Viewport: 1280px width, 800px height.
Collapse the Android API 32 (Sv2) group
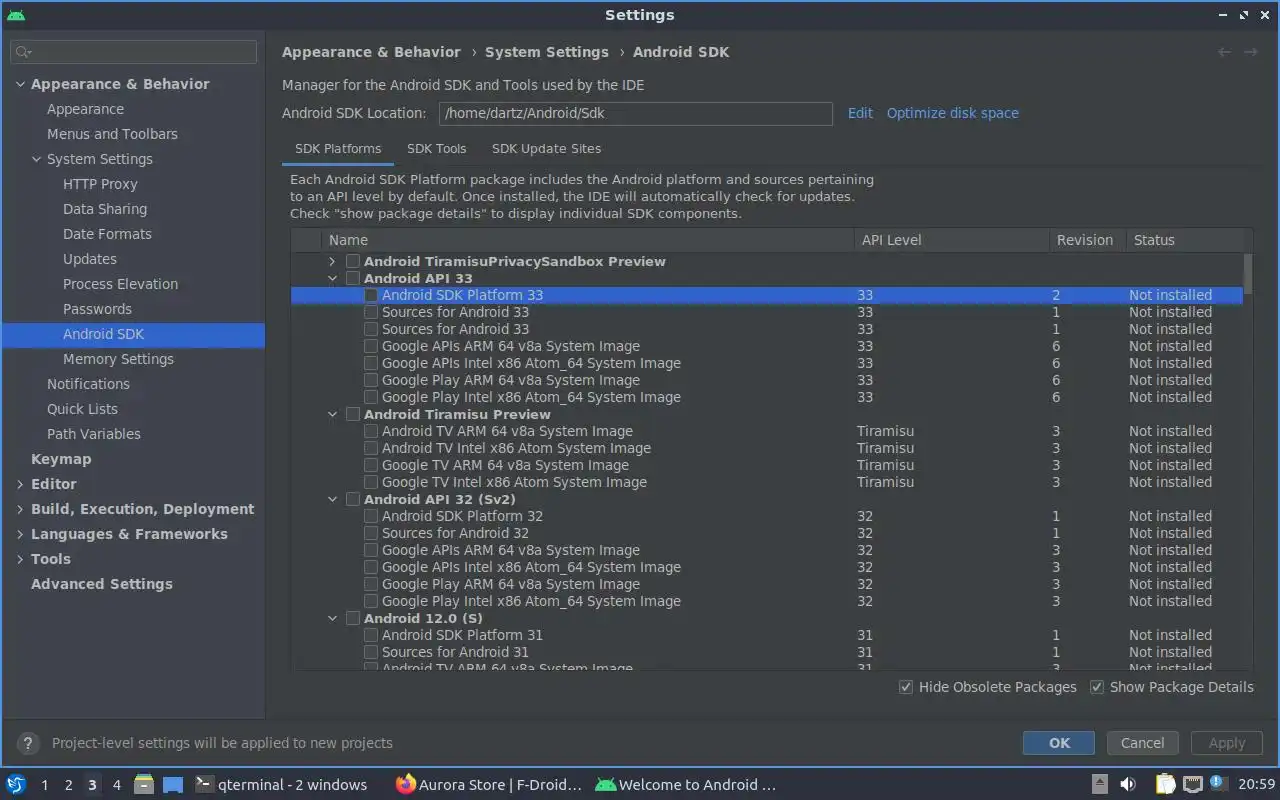333,499
